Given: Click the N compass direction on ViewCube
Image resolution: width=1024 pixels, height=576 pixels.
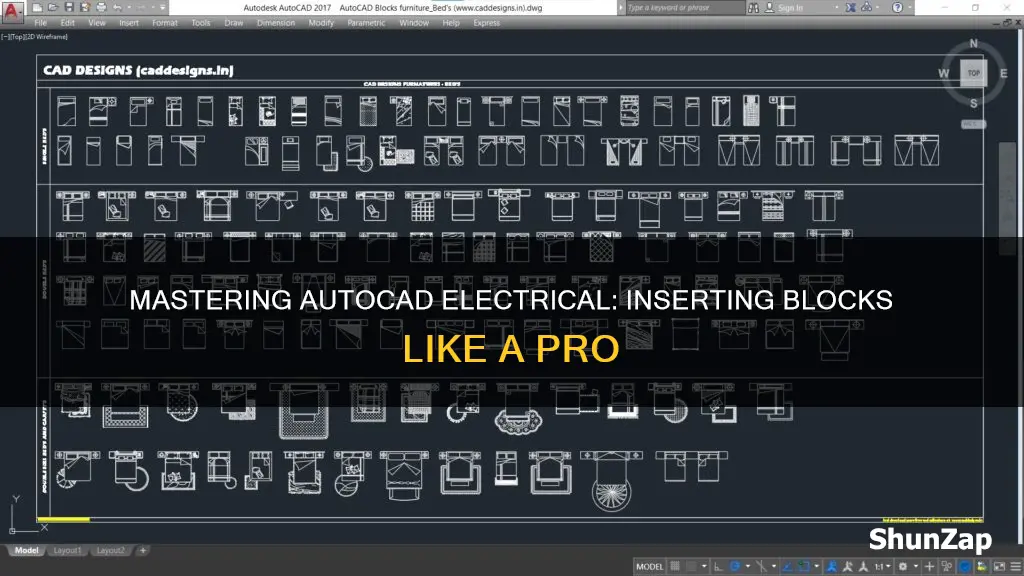Looking at the screenshot, I should coord(974,44).
